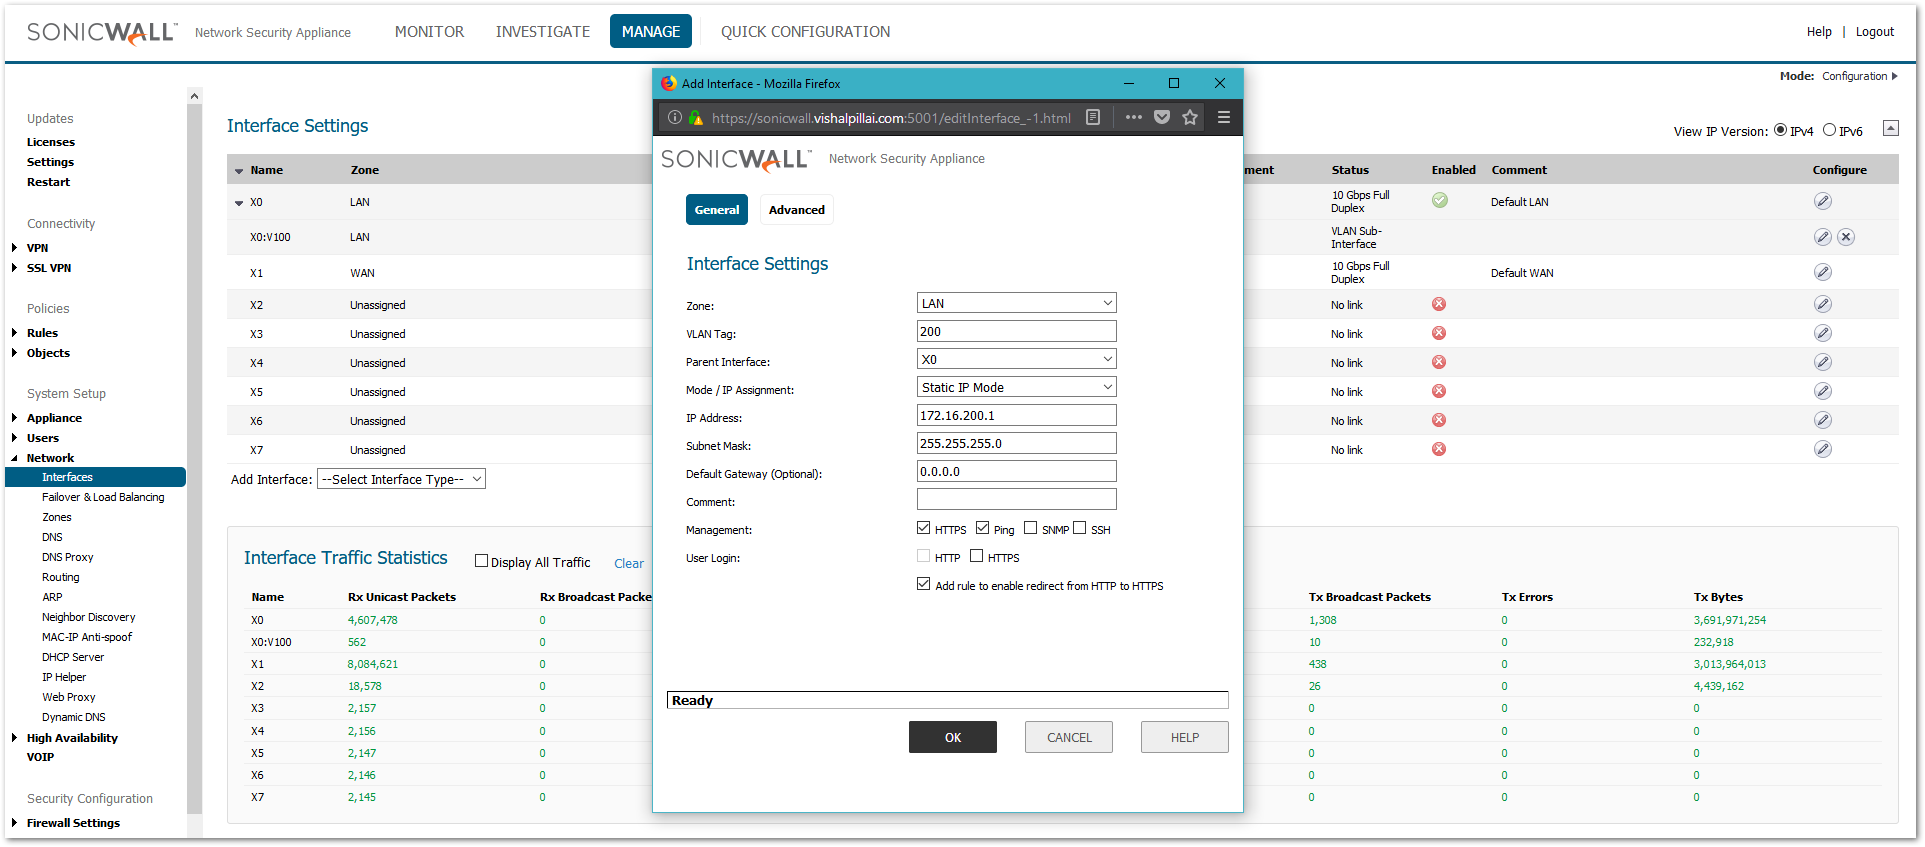Show site information icon in address bar

pos(674,117)
